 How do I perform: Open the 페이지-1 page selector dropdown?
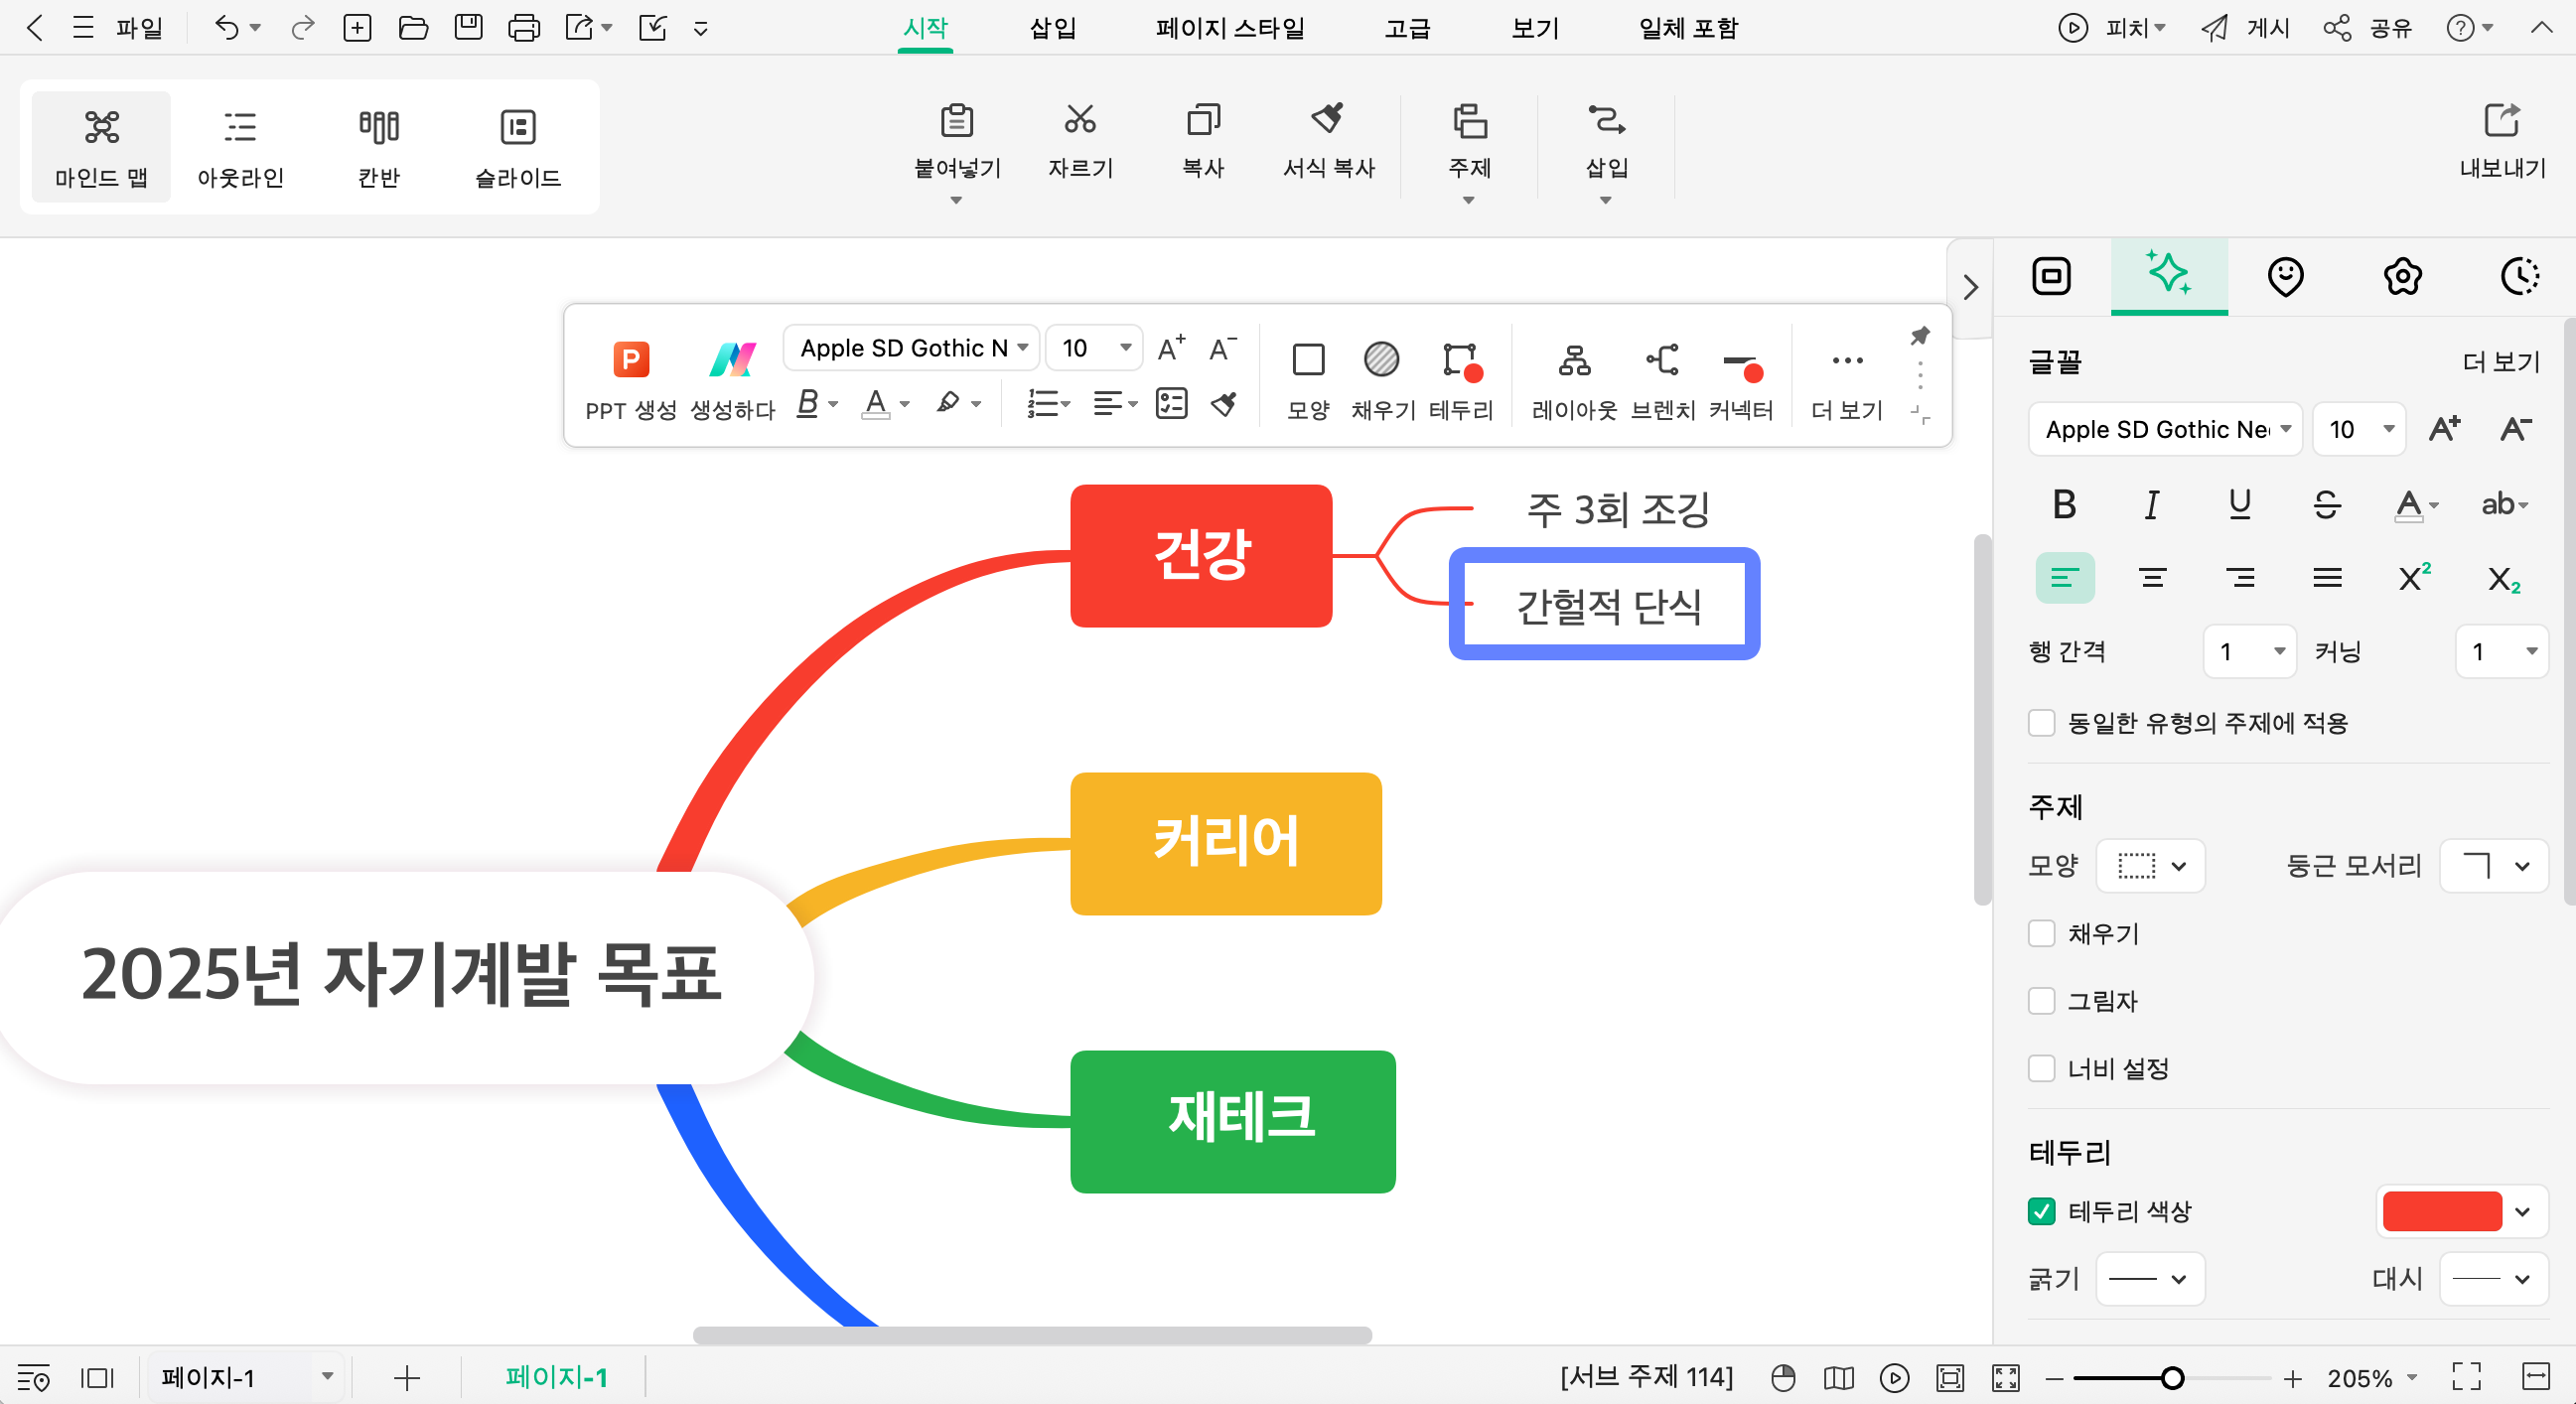(246, 1378)
